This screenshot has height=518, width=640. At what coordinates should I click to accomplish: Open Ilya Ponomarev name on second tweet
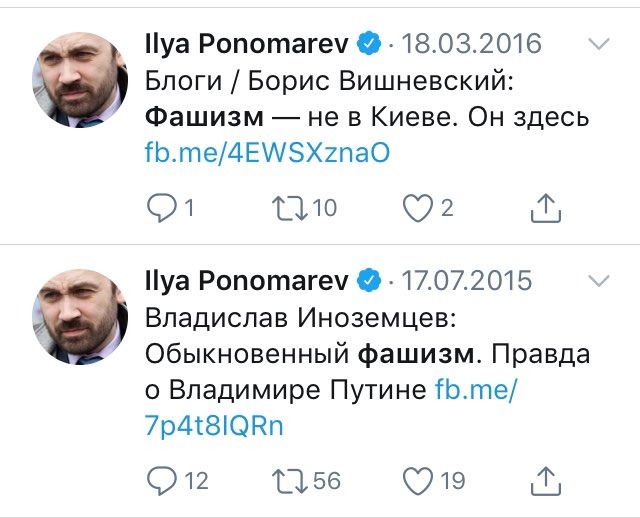coord(247,281)
